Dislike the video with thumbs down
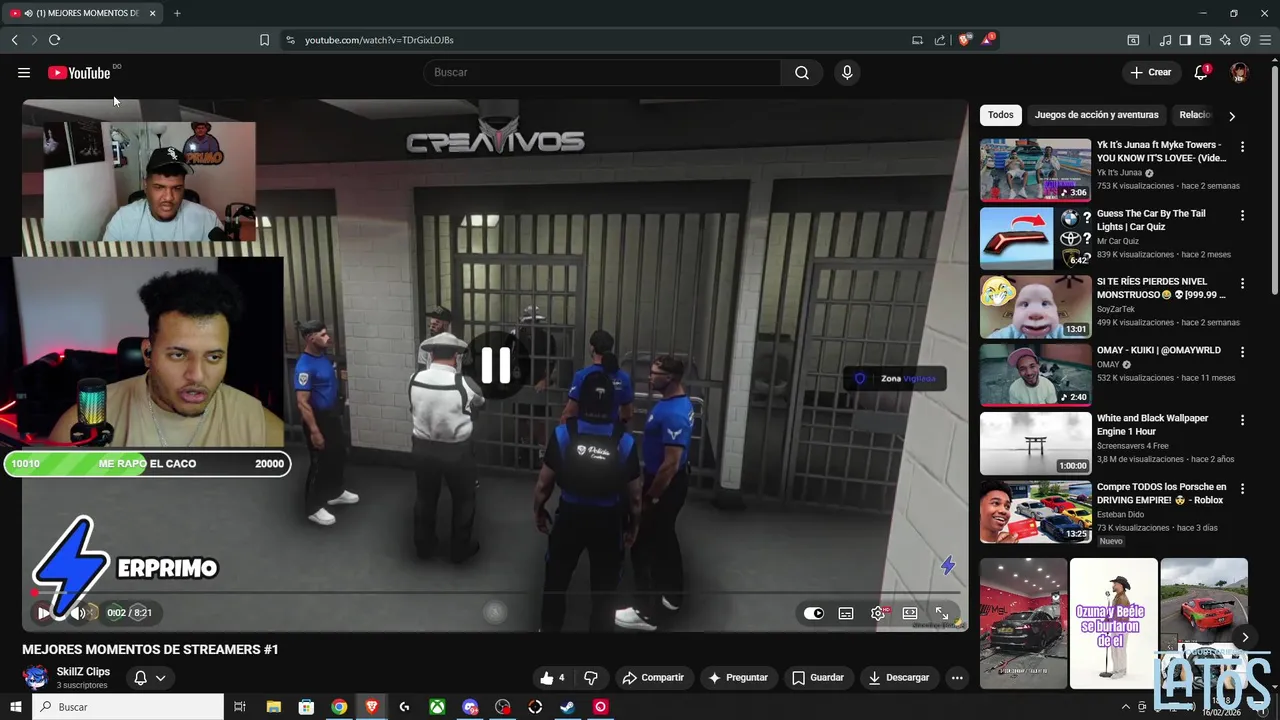The image size is (1280, 720). (x=591, y=678)
